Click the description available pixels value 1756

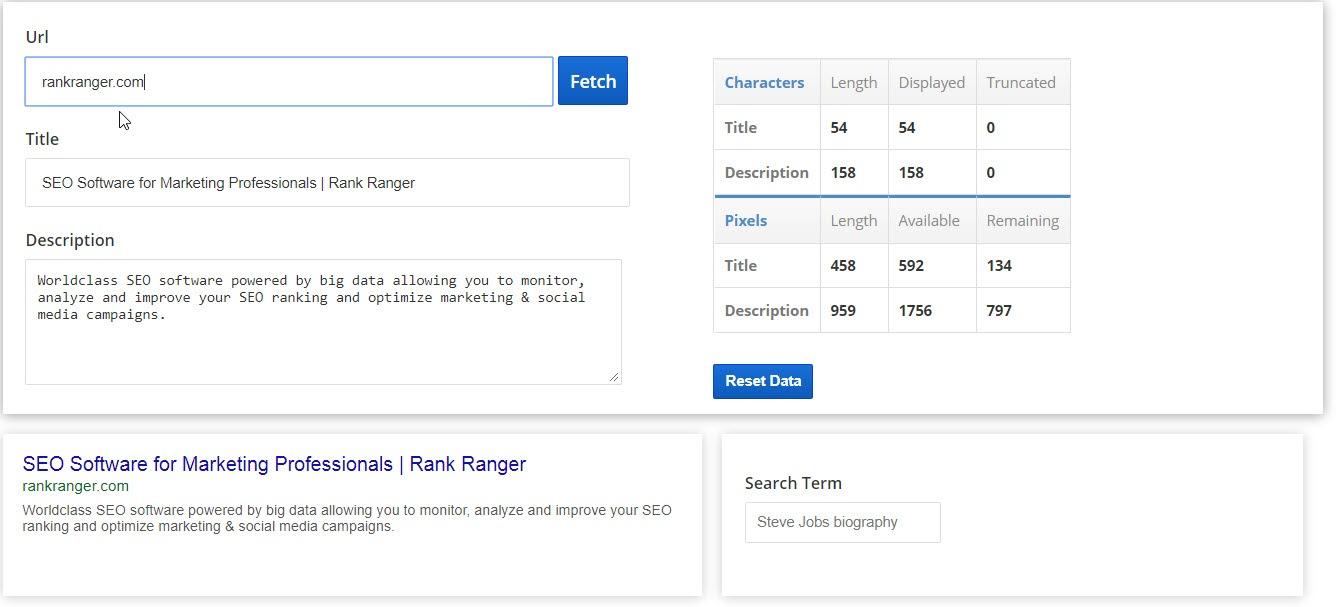coord(915,311)
